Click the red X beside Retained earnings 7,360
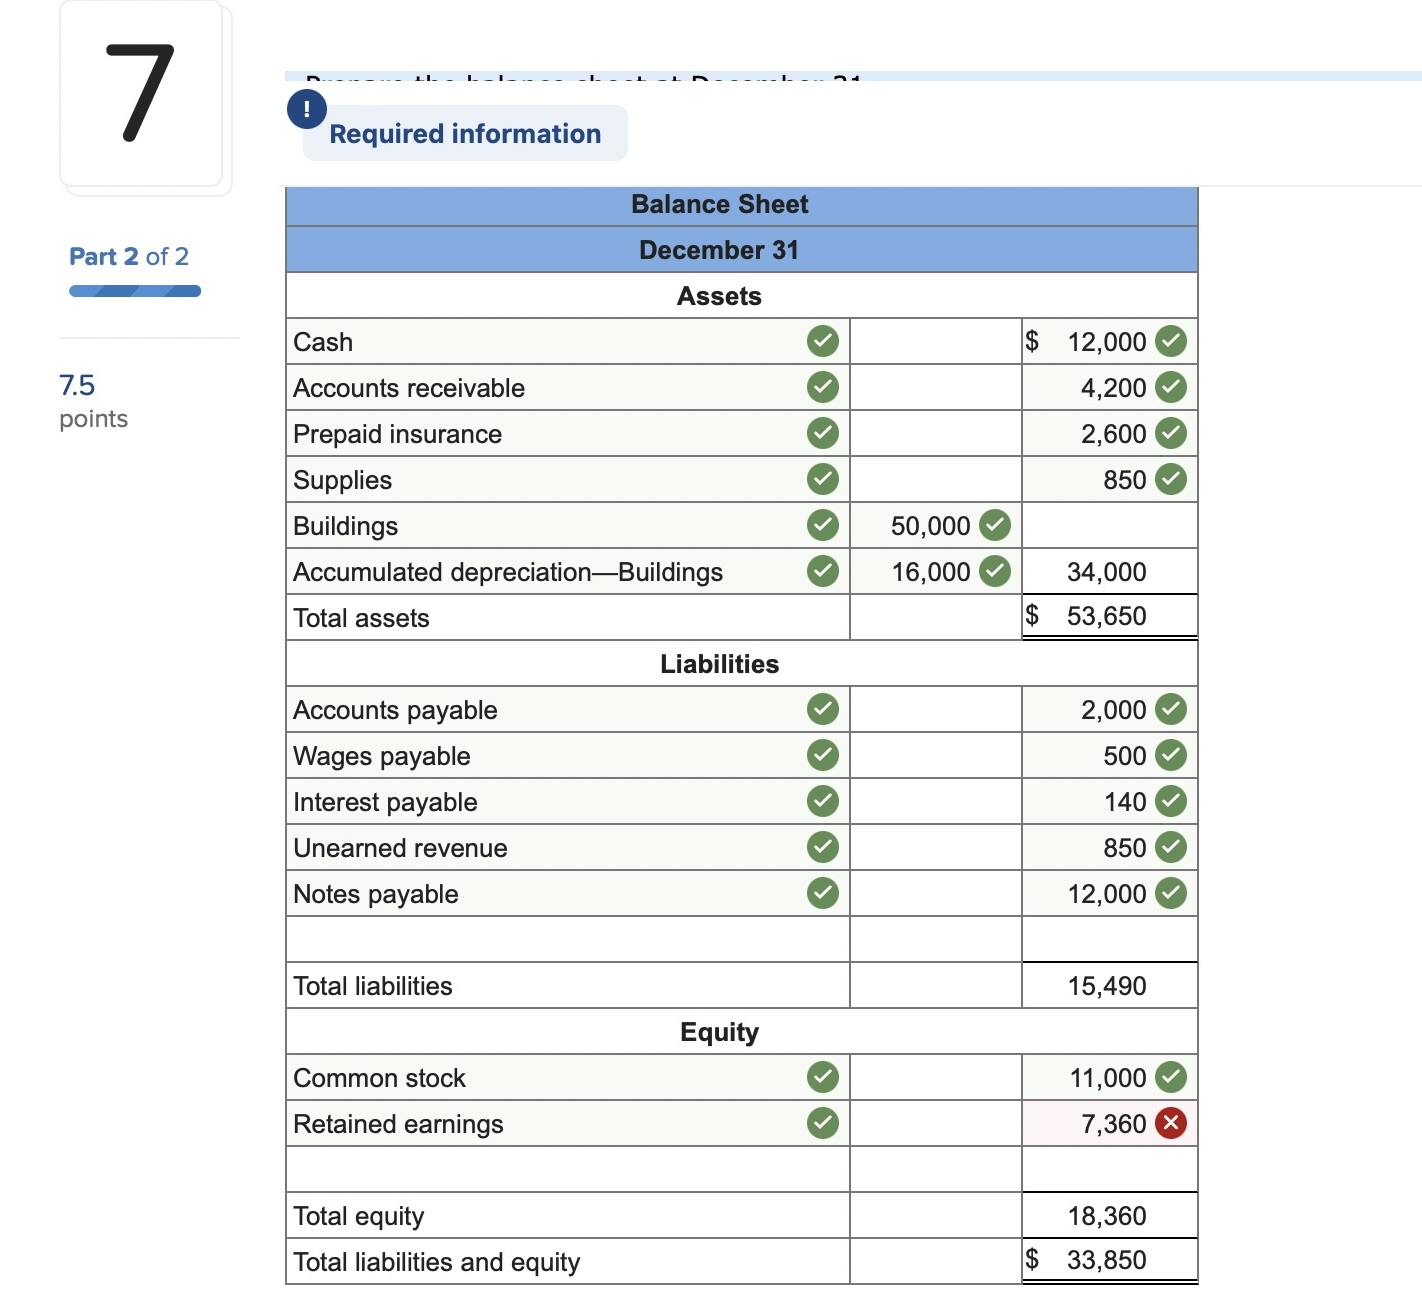This screenshot has height=1296, width=1422. click(1171, 1123)
